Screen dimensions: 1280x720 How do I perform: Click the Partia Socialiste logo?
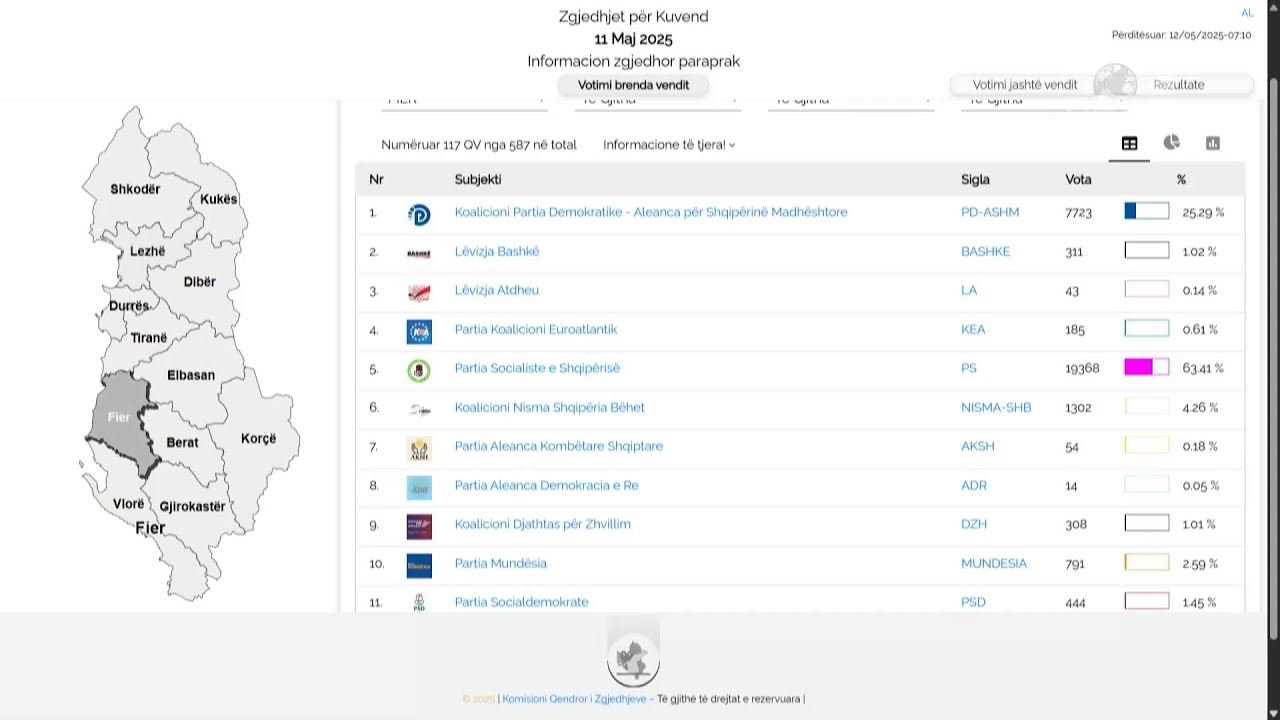click(x=419, y=370)
